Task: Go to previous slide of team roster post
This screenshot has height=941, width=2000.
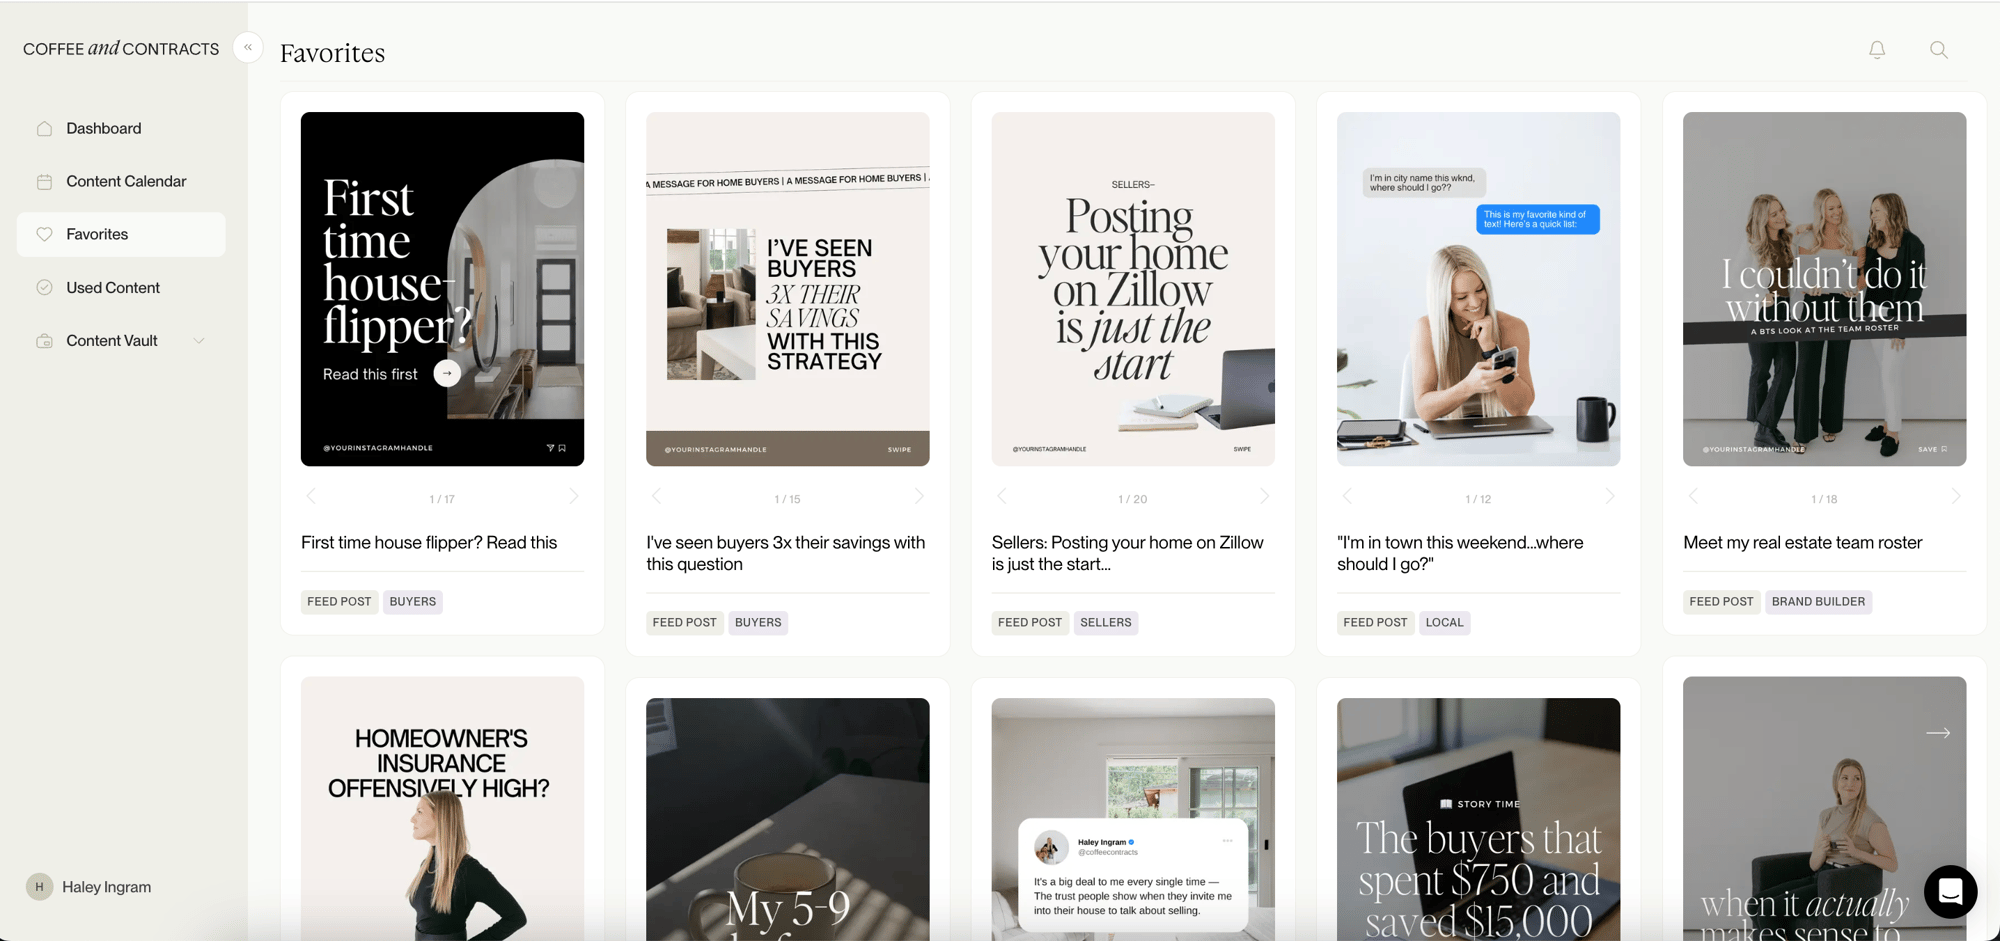Action: point(1693,497)
